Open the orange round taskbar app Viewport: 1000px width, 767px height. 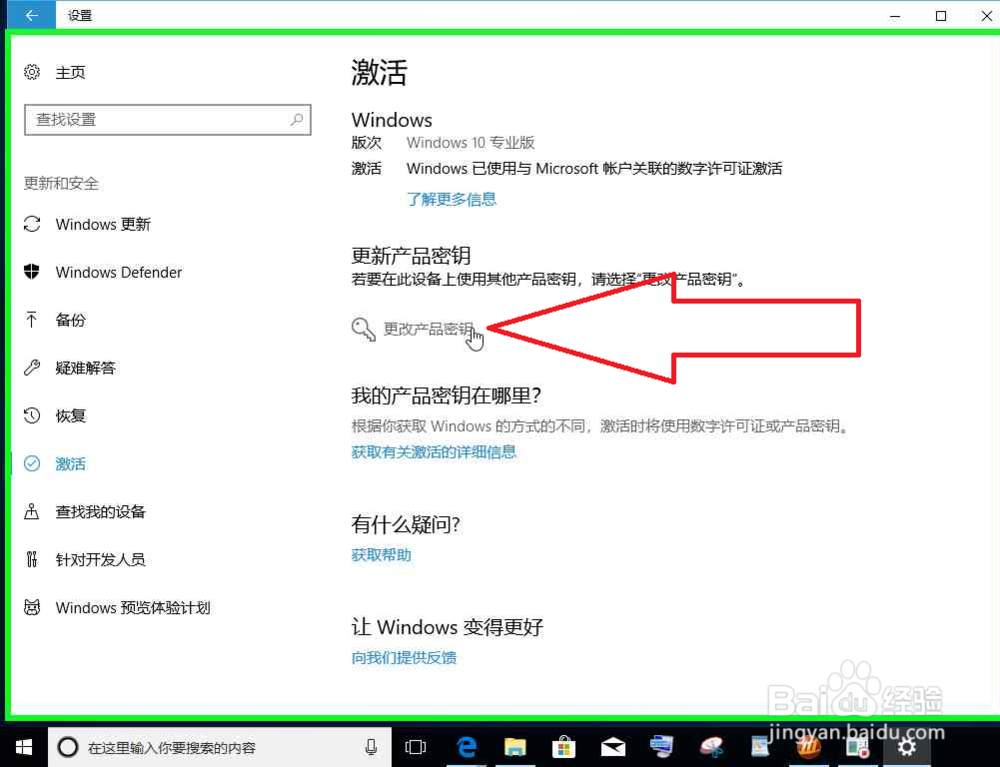click(x=809, y=747)
